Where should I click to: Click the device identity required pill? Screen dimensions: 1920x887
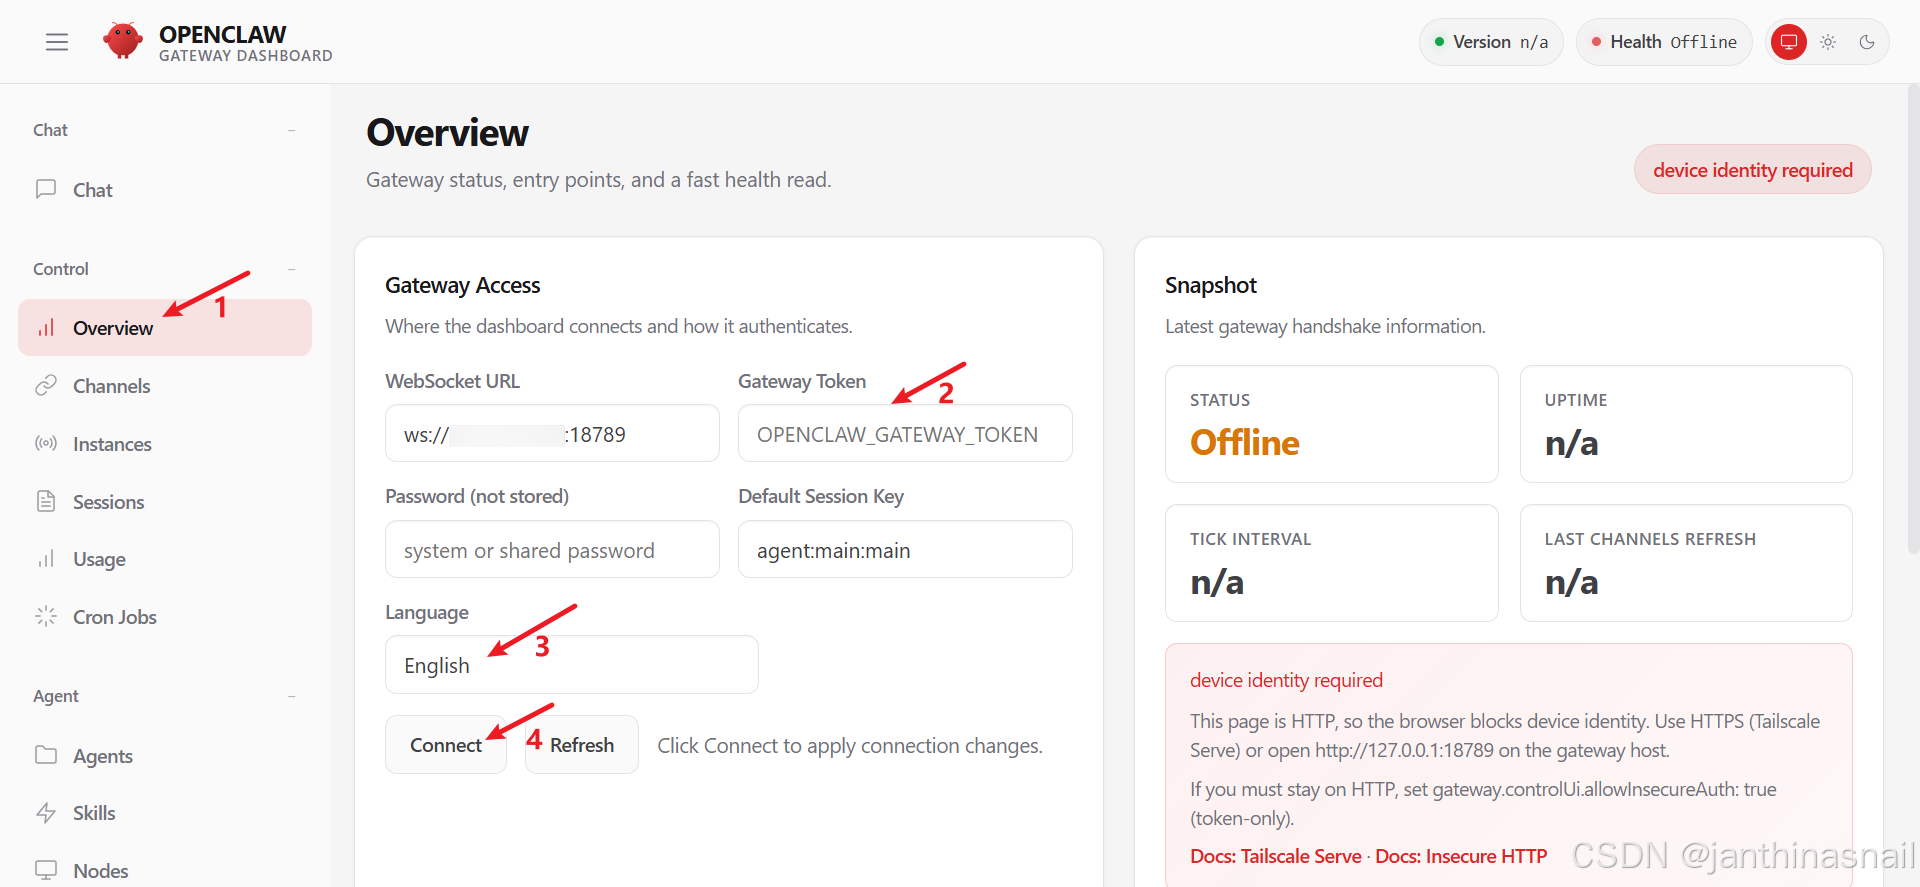pos(1753,170)
